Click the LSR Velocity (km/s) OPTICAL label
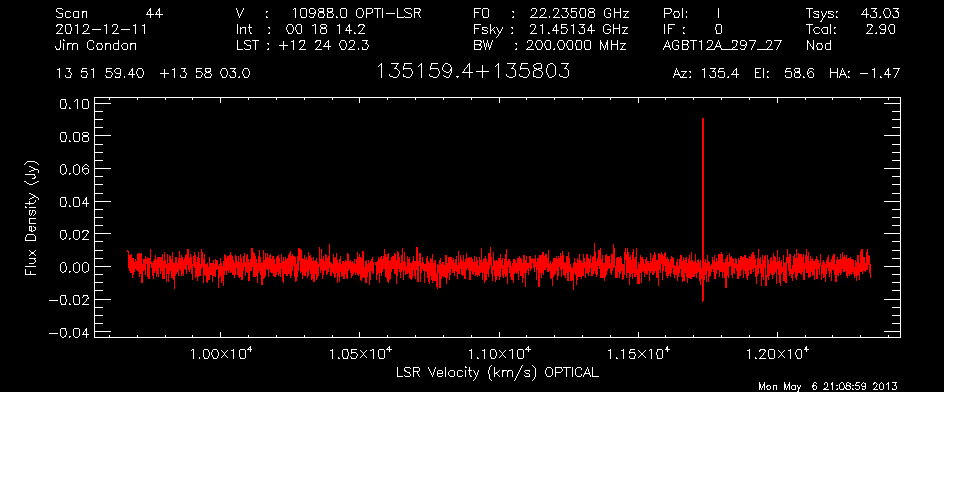 tap(497, 372)
